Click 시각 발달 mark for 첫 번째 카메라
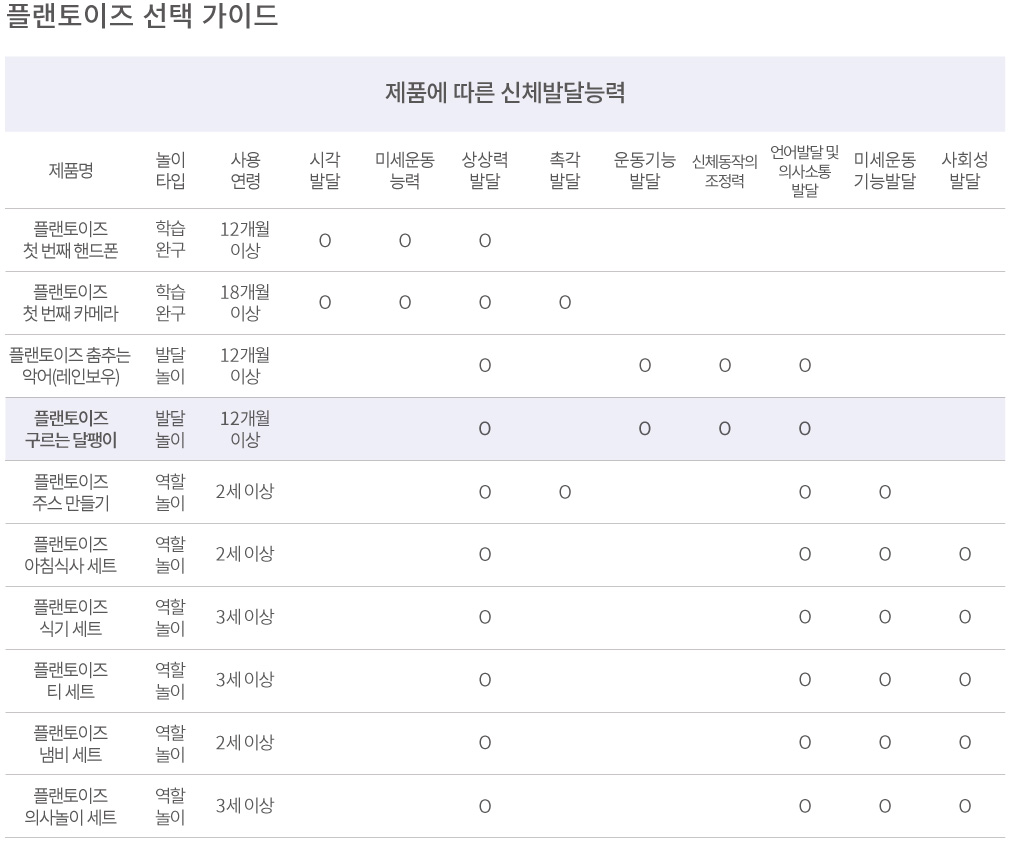The height and width of the screenshot is (846, 1010). coord(325,303)
